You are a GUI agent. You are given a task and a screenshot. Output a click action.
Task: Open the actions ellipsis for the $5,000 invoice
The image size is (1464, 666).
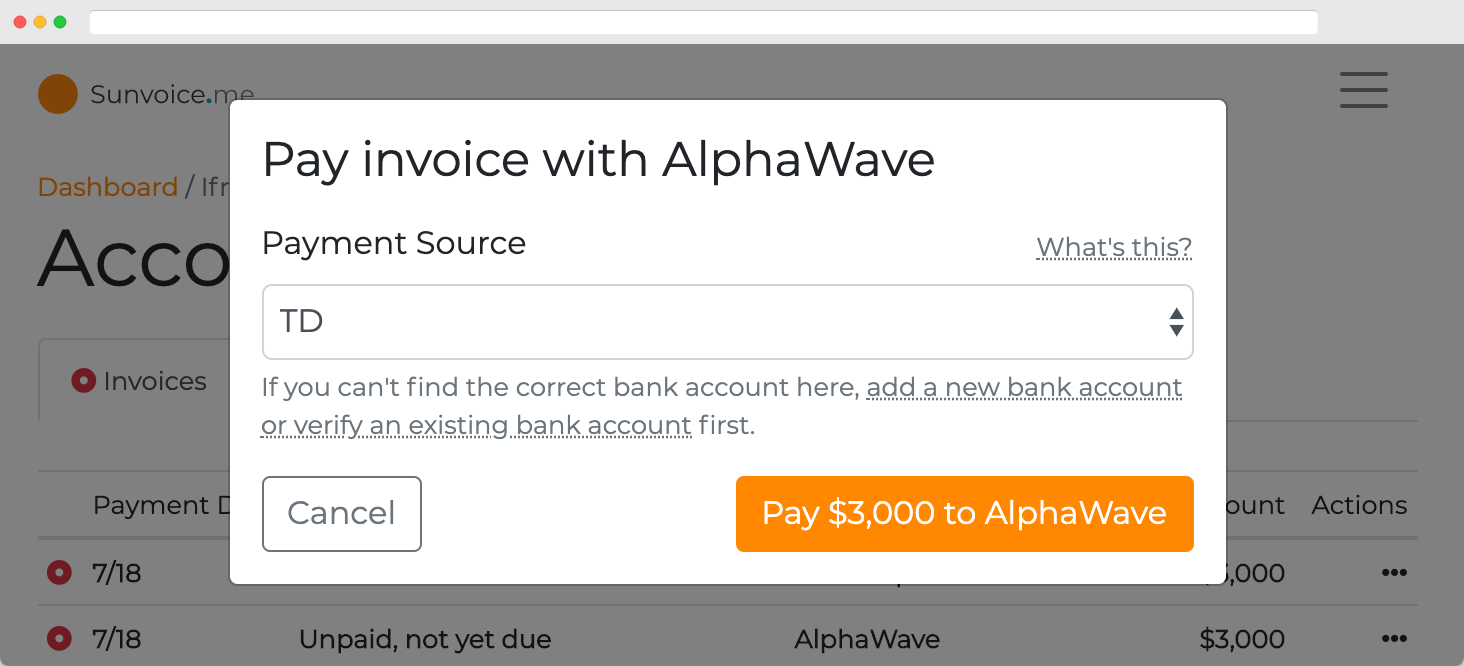point(1393,573)
